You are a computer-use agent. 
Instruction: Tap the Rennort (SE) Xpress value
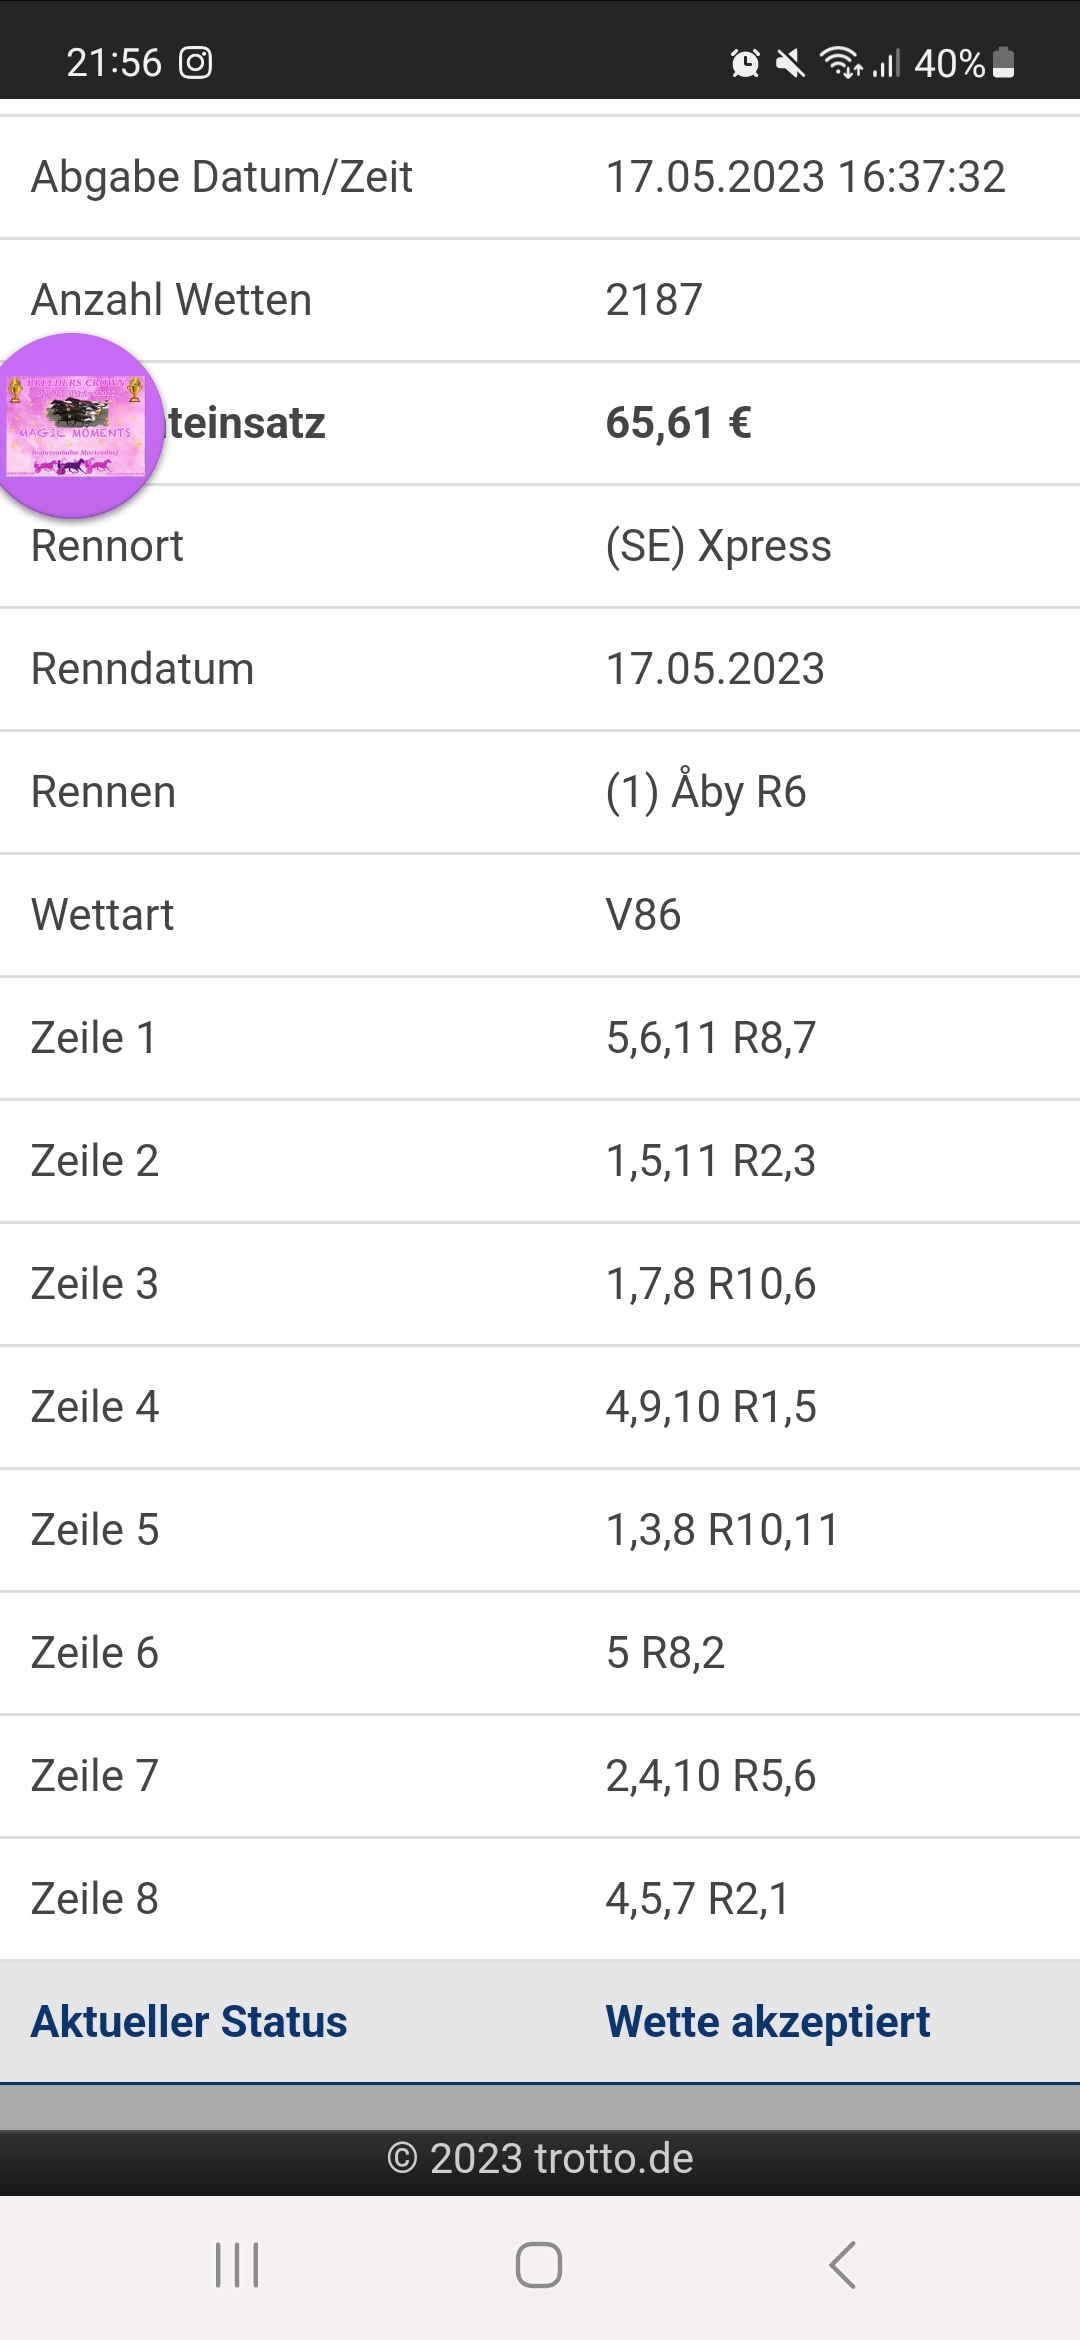pyautogui.click(x=718, y=546)
